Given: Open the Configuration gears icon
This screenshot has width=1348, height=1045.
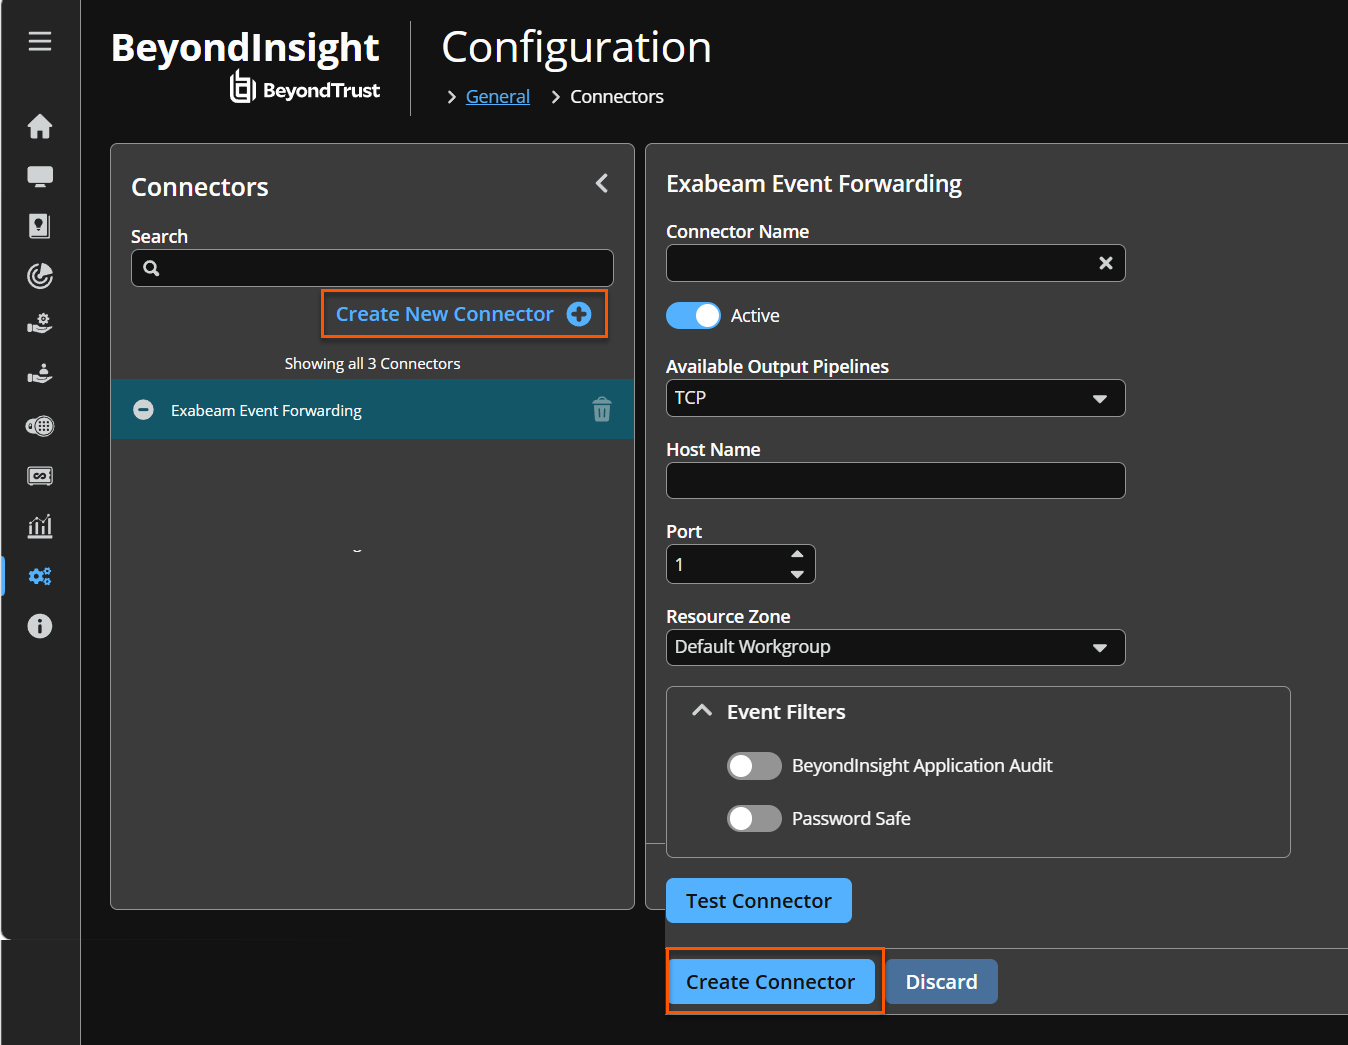Looking at the screenshot, I should click(40, 576).
